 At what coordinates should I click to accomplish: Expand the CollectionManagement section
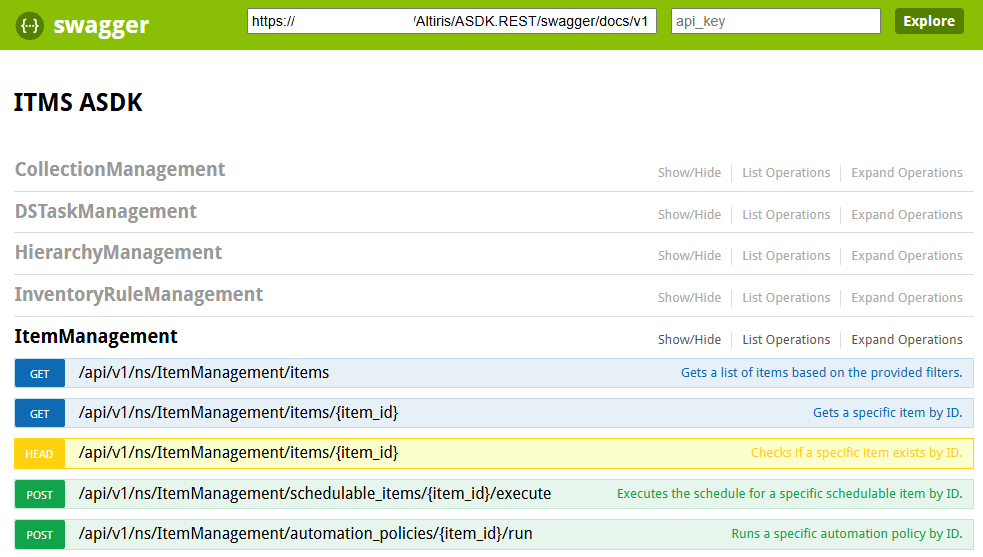pos(120,170)
